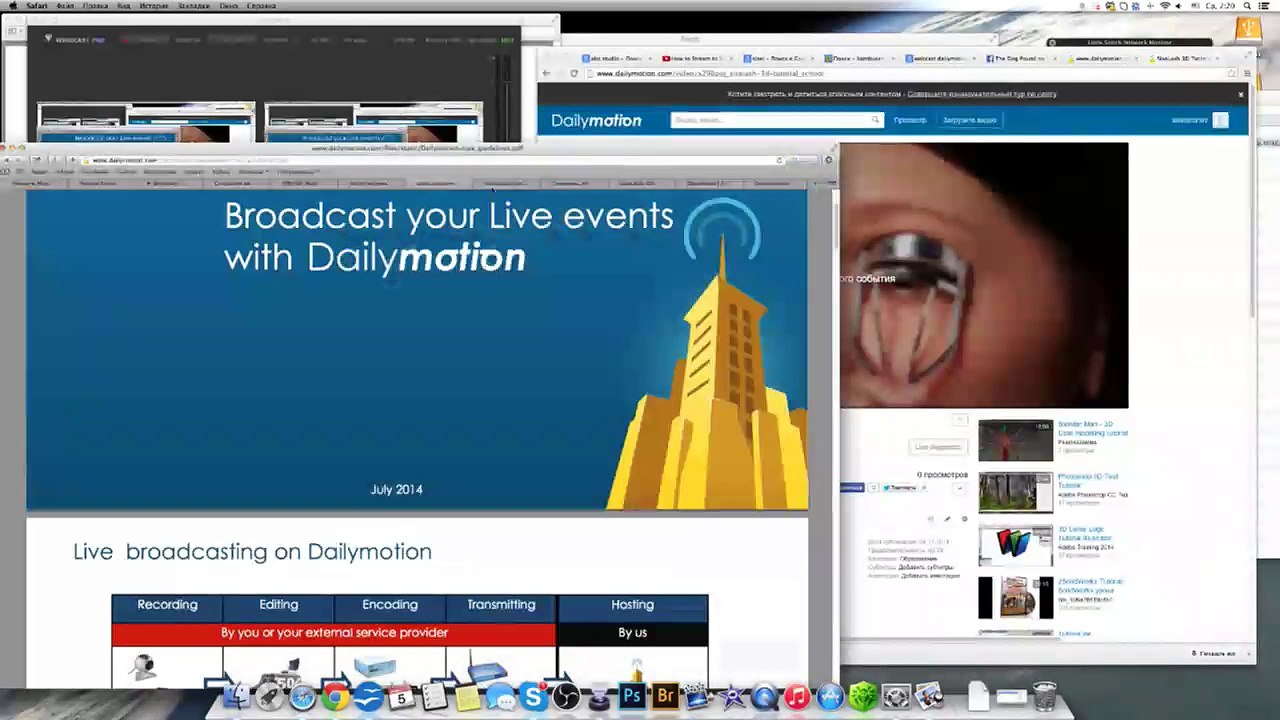
Task: Open Safari compass icon in Dock
Action: pos(302,696)
